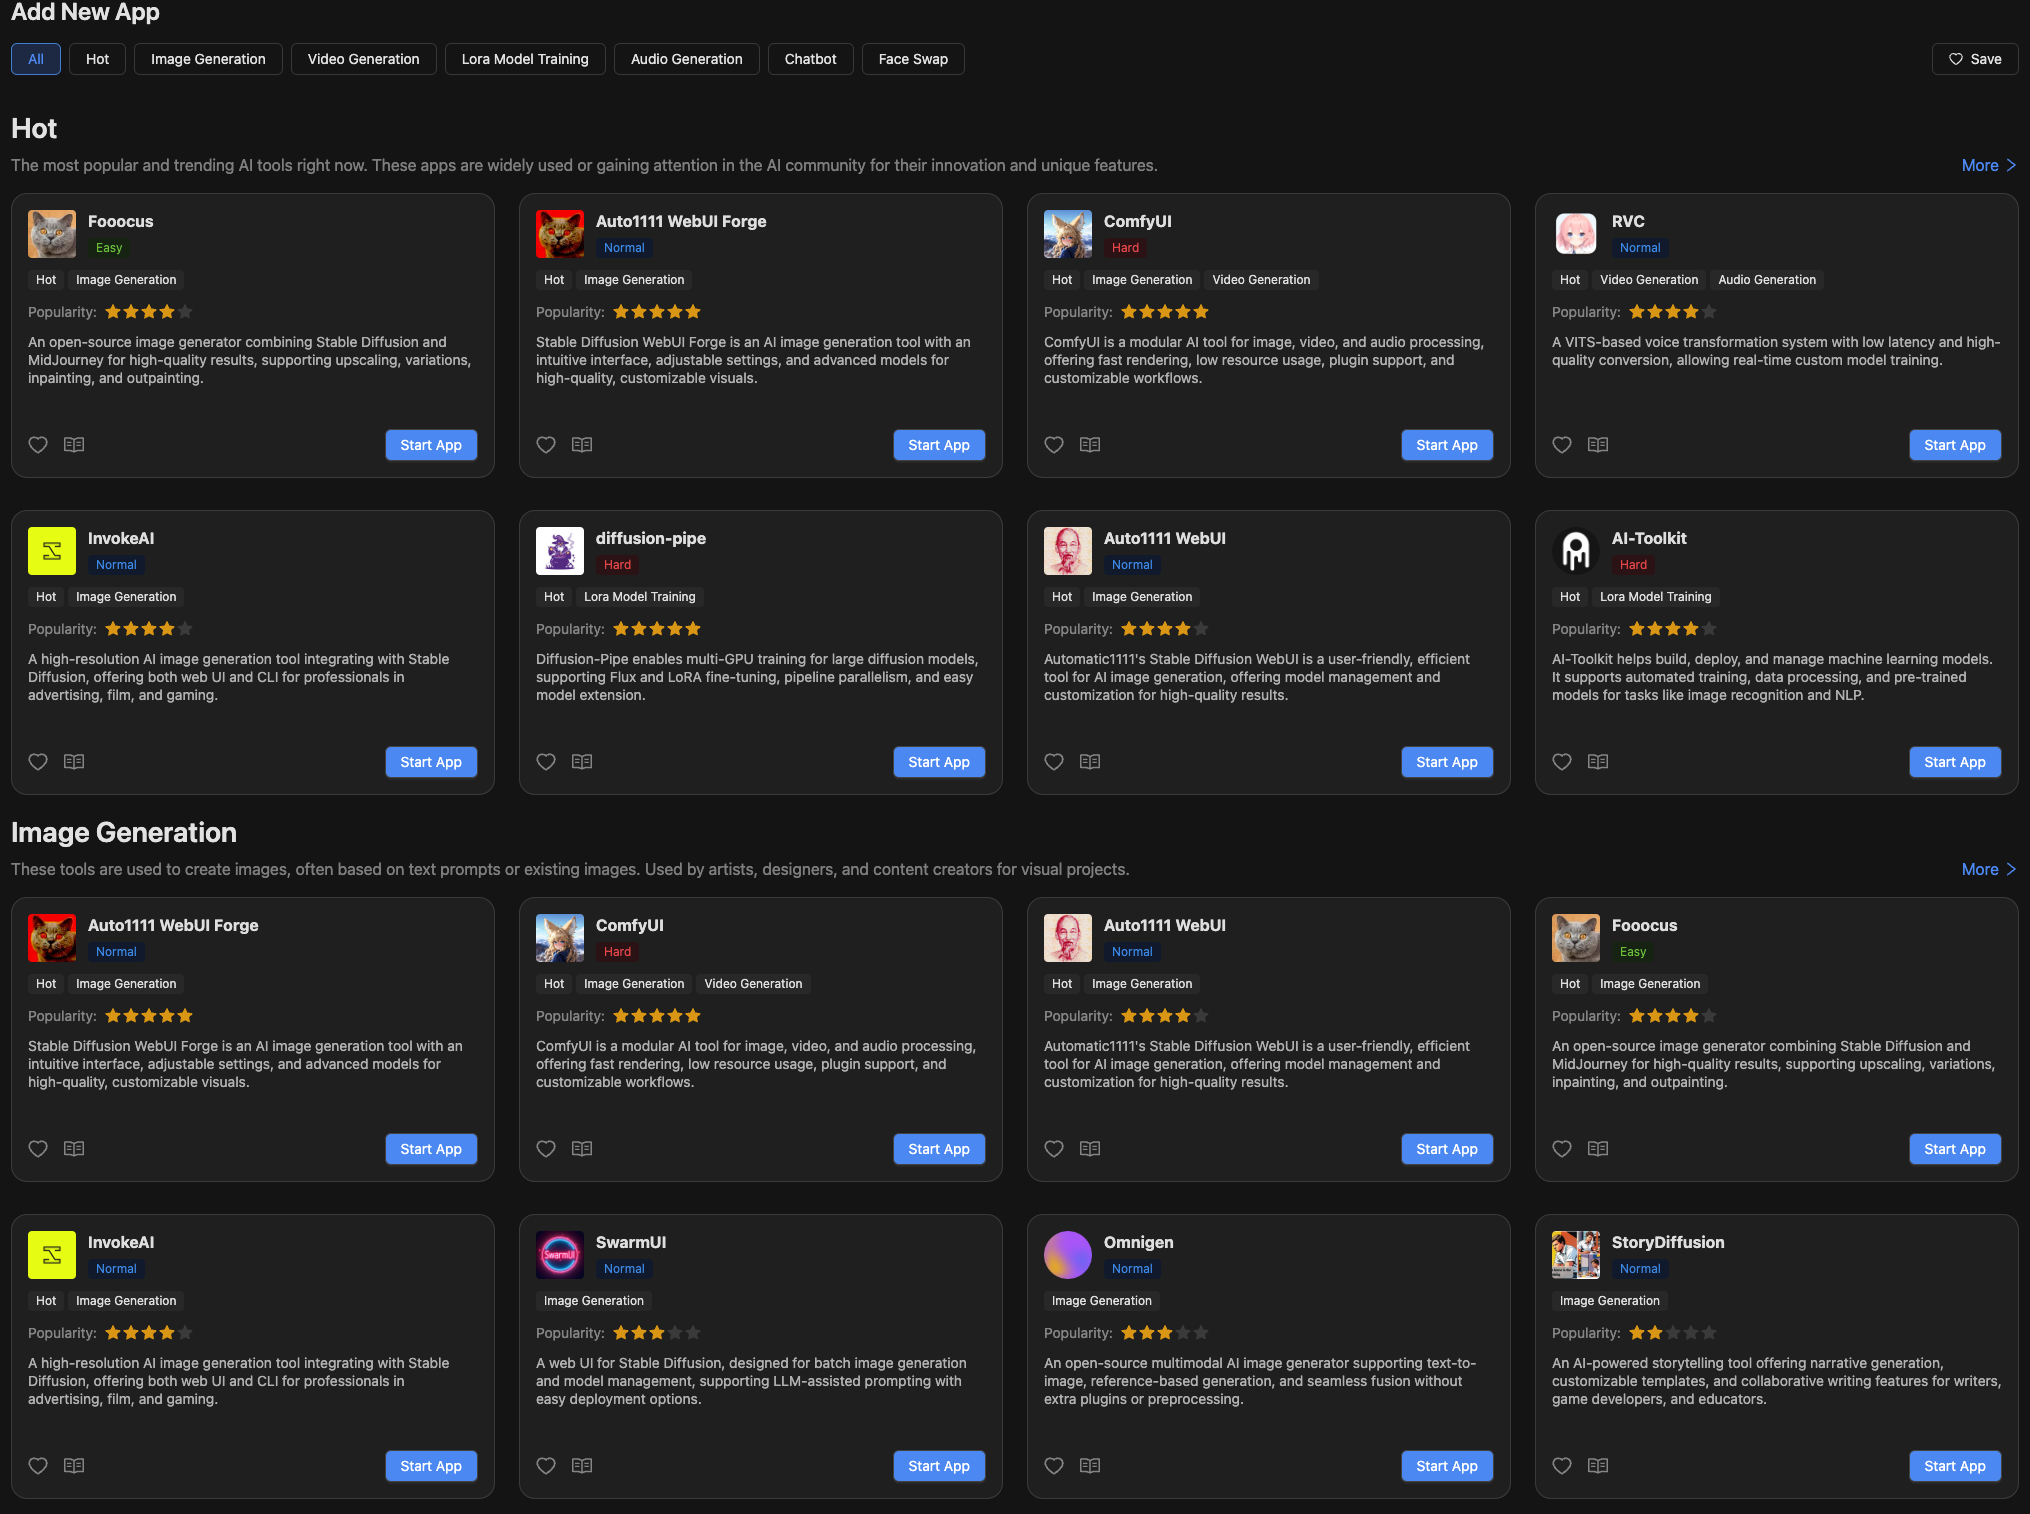Open the RVC documentation book icon
Image resolution: width=2030 pixels, height=1514 pixels.
click(x=1598, y=445)
